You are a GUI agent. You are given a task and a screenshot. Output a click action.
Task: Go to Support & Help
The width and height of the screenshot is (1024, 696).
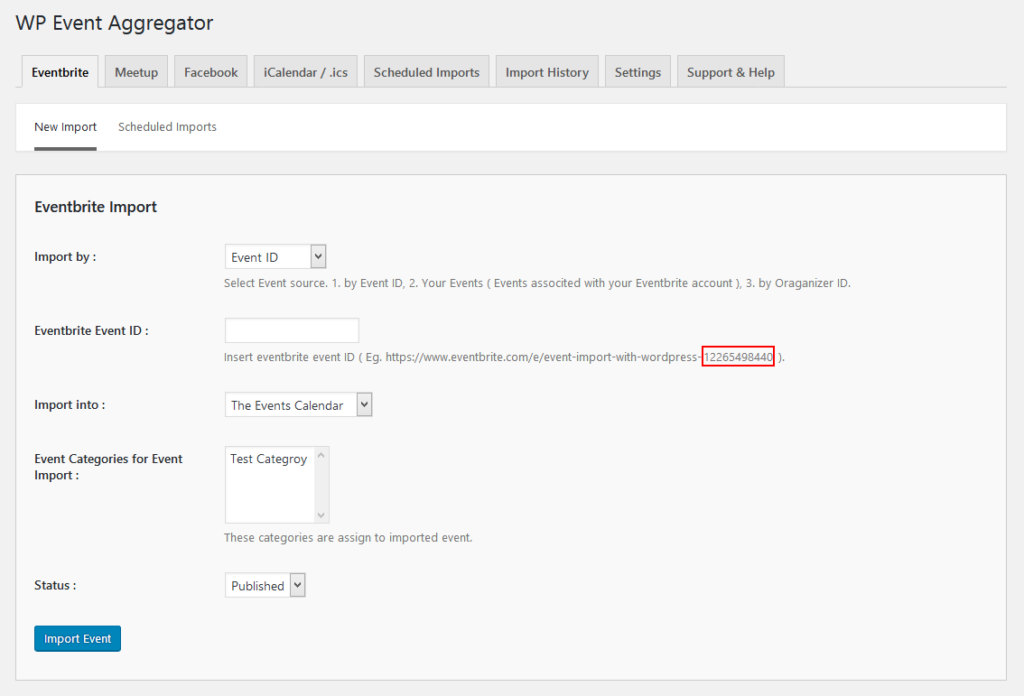pyautogui.click(x=730, y=71)
